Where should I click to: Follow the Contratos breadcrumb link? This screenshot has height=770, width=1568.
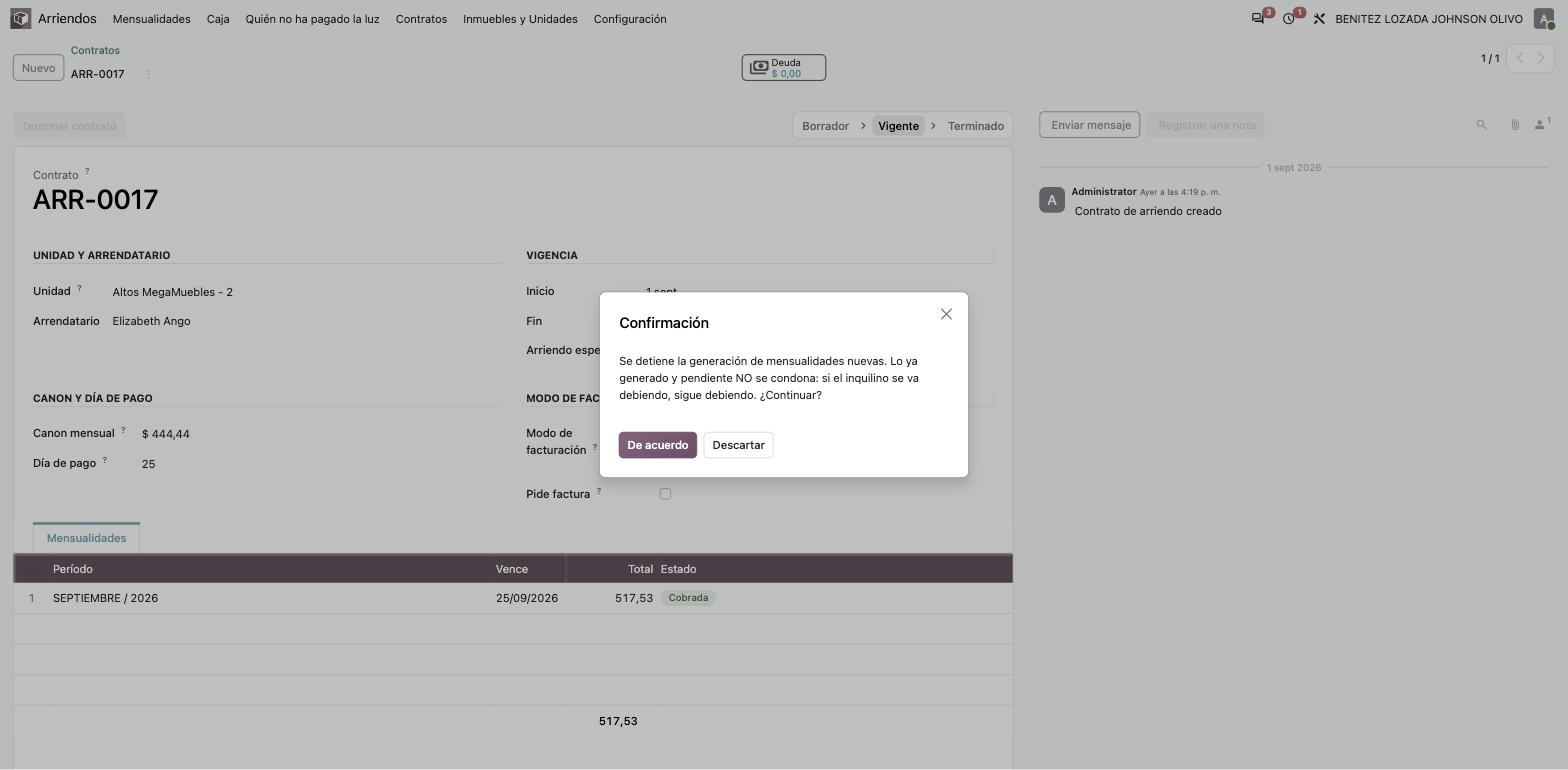coord(95,50)
